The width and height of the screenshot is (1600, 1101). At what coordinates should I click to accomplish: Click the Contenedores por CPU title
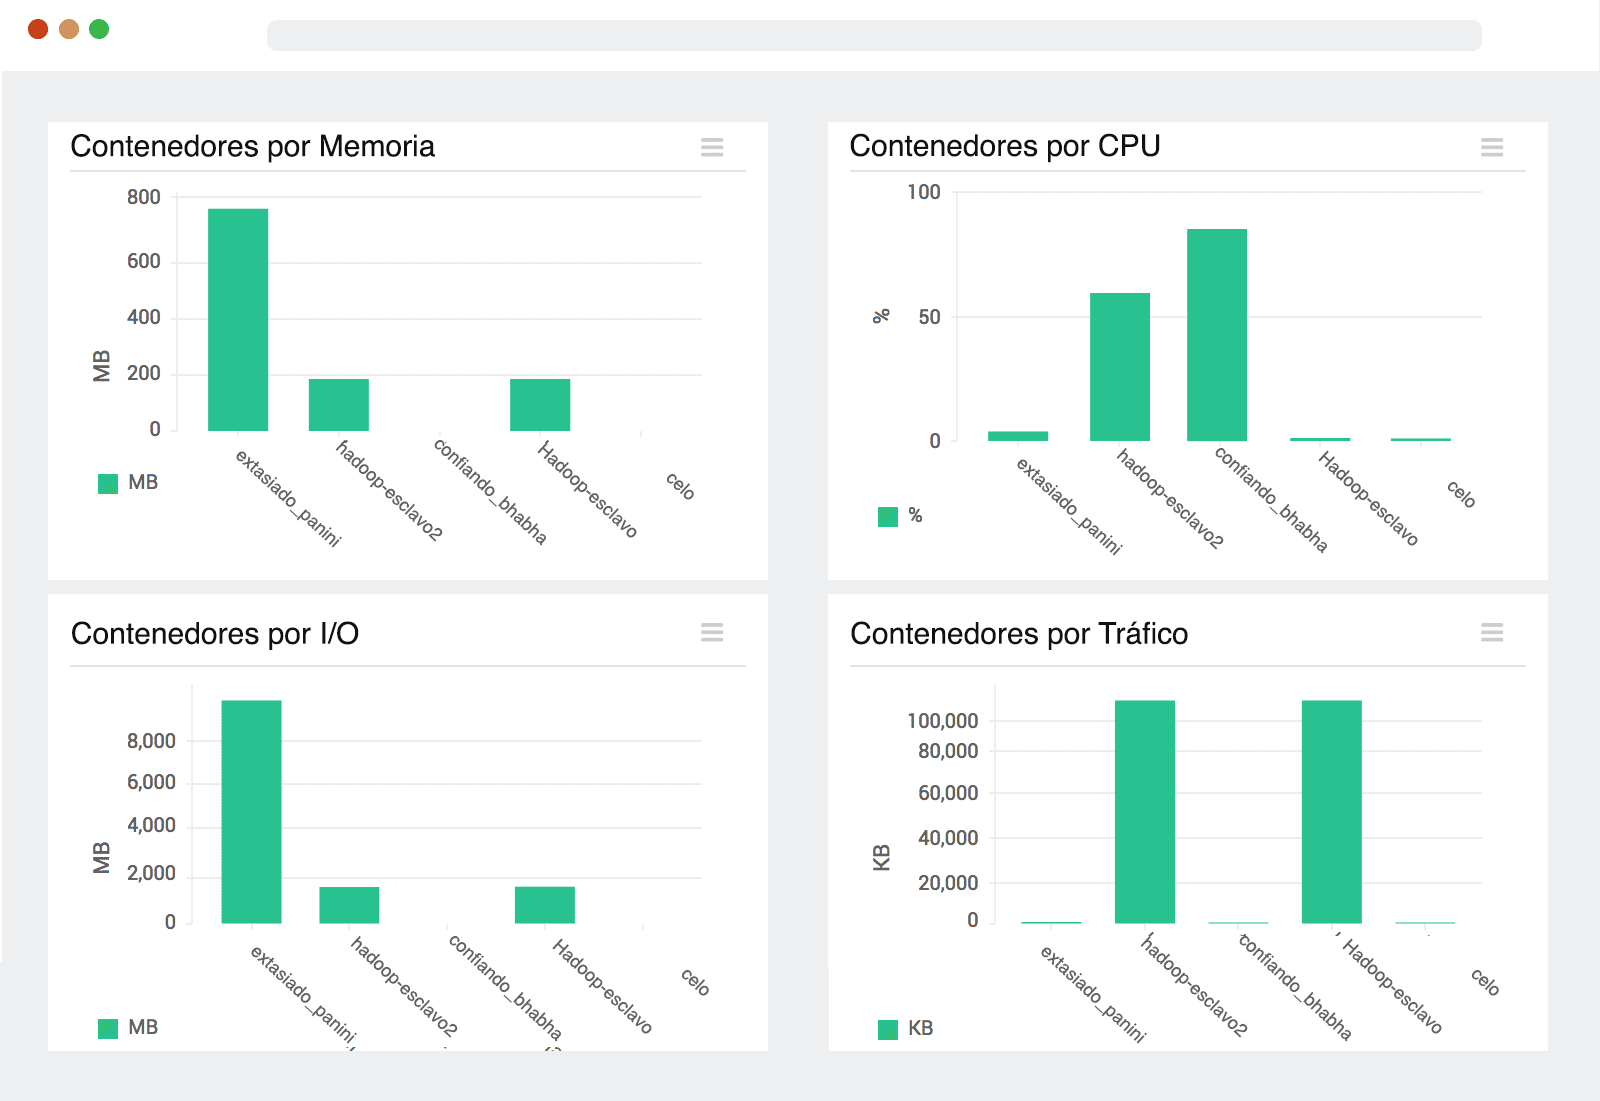tap(1004, 146)
